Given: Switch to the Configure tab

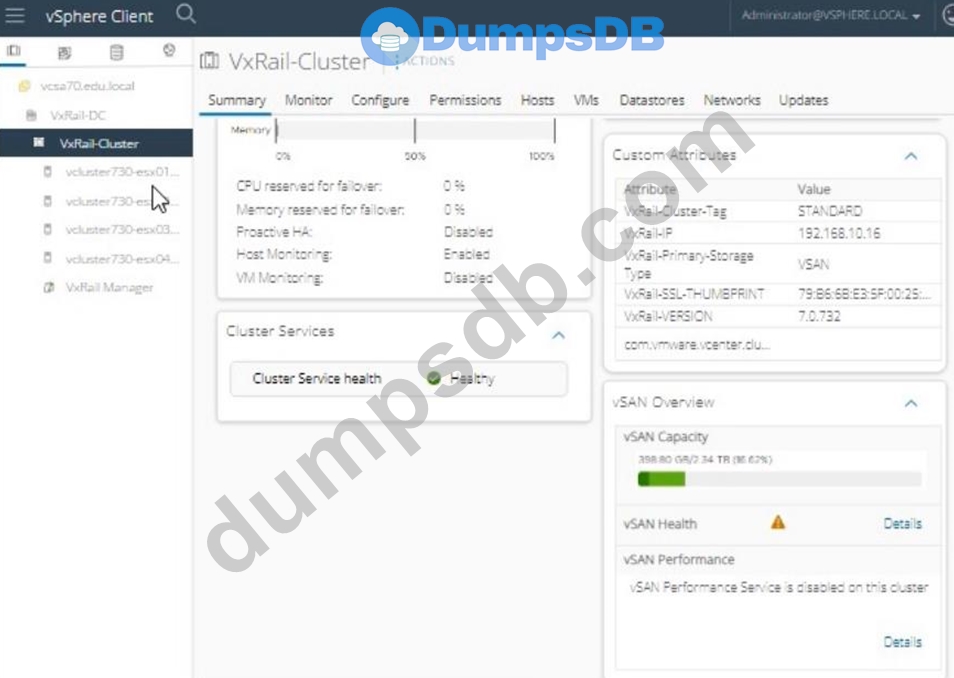Looking at the screenshot, I should point(380,100).
